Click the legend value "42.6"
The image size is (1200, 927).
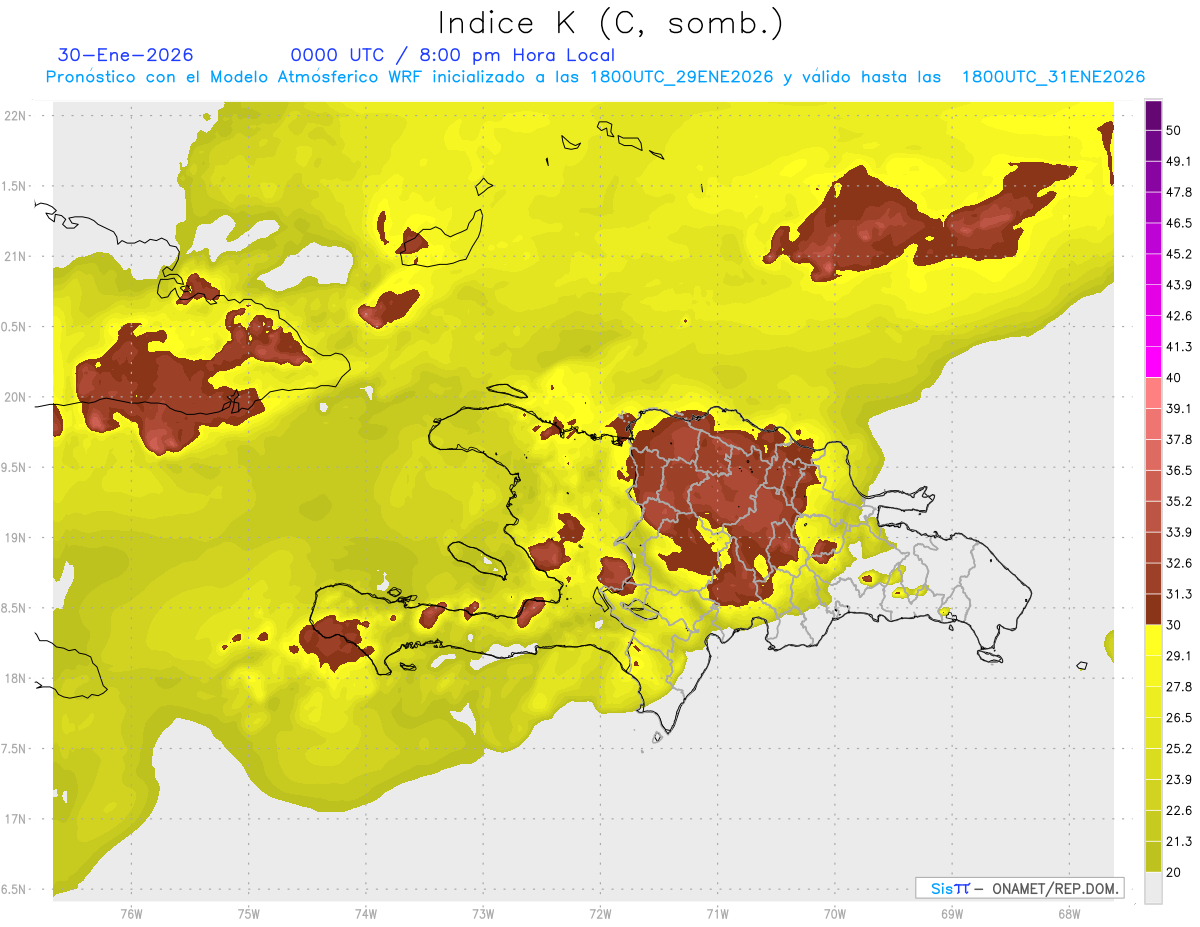pyautogui.click(x=1179, y=316)
